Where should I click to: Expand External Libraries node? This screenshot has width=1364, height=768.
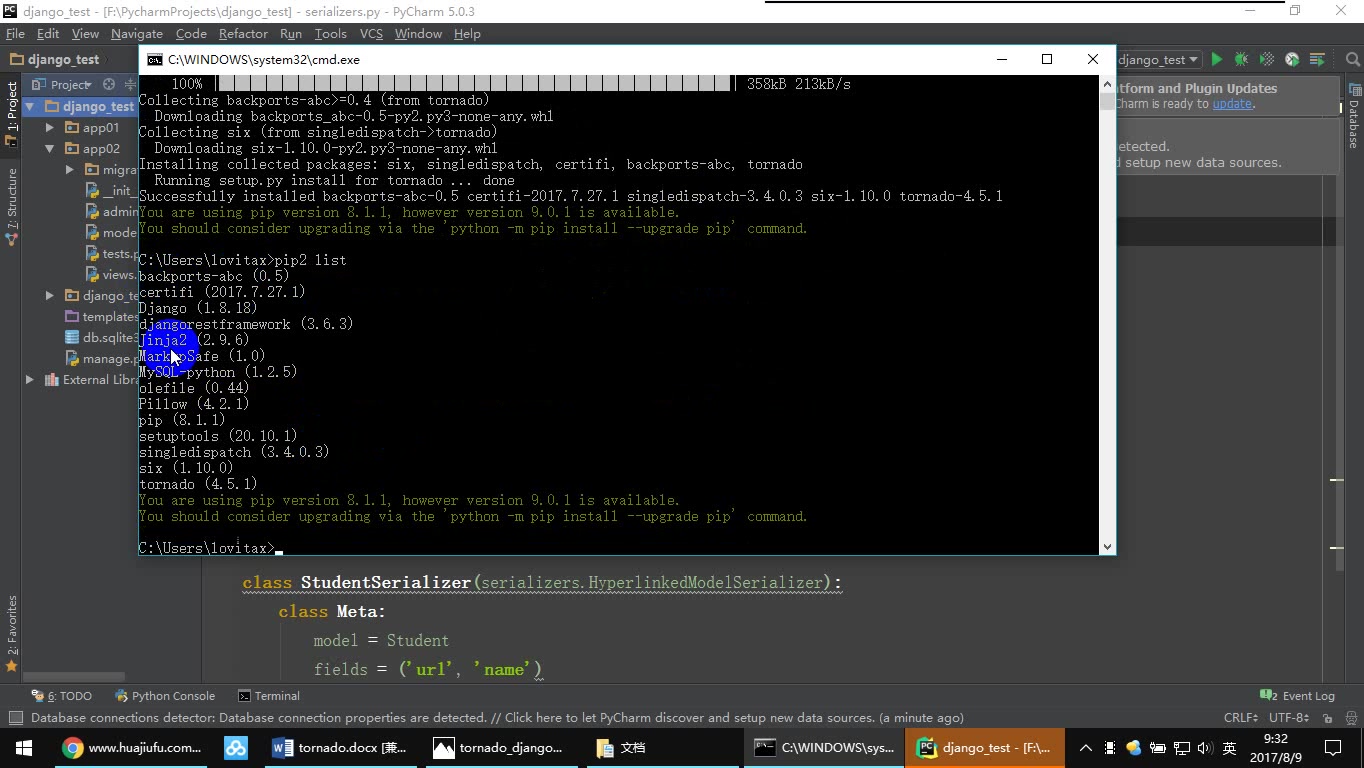point(30,379)
